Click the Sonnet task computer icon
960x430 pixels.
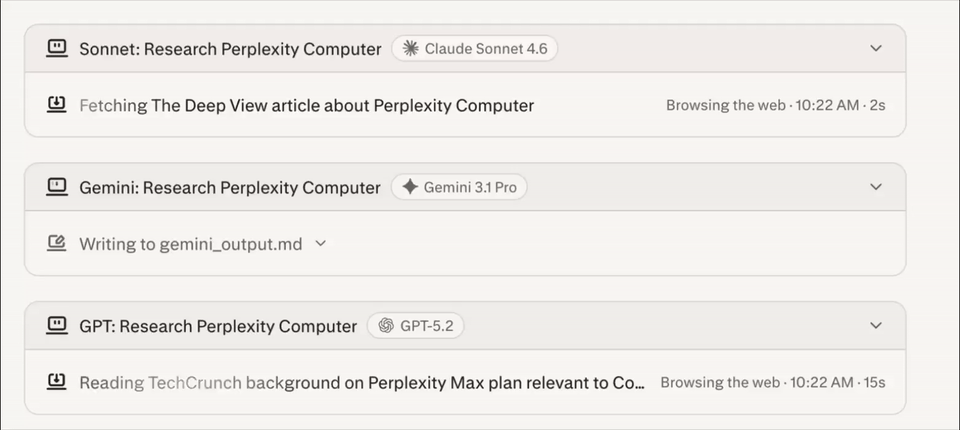tap(57, 48)
